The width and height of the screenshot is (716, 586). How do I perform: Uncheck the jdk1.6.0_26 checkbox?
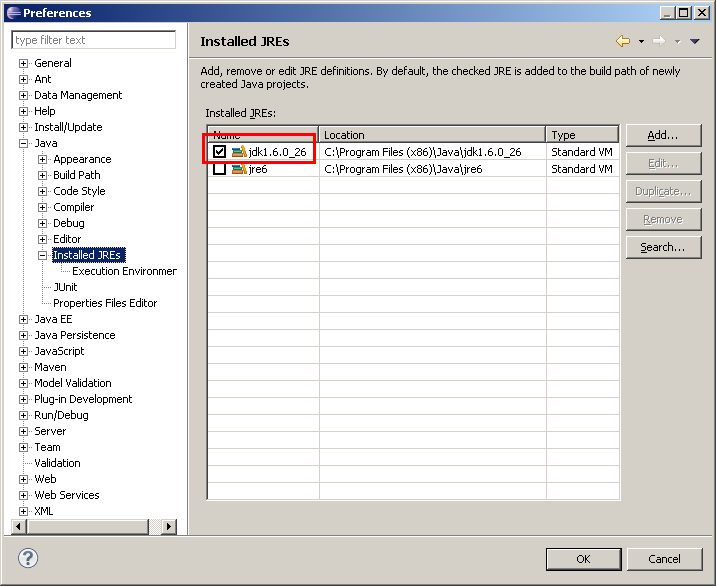point(219,151)
